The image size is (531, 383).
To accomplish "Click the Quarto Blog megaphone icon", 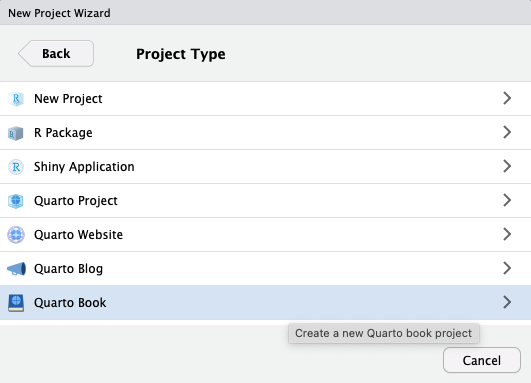I will pyautogui.click(x=16, y=269).
